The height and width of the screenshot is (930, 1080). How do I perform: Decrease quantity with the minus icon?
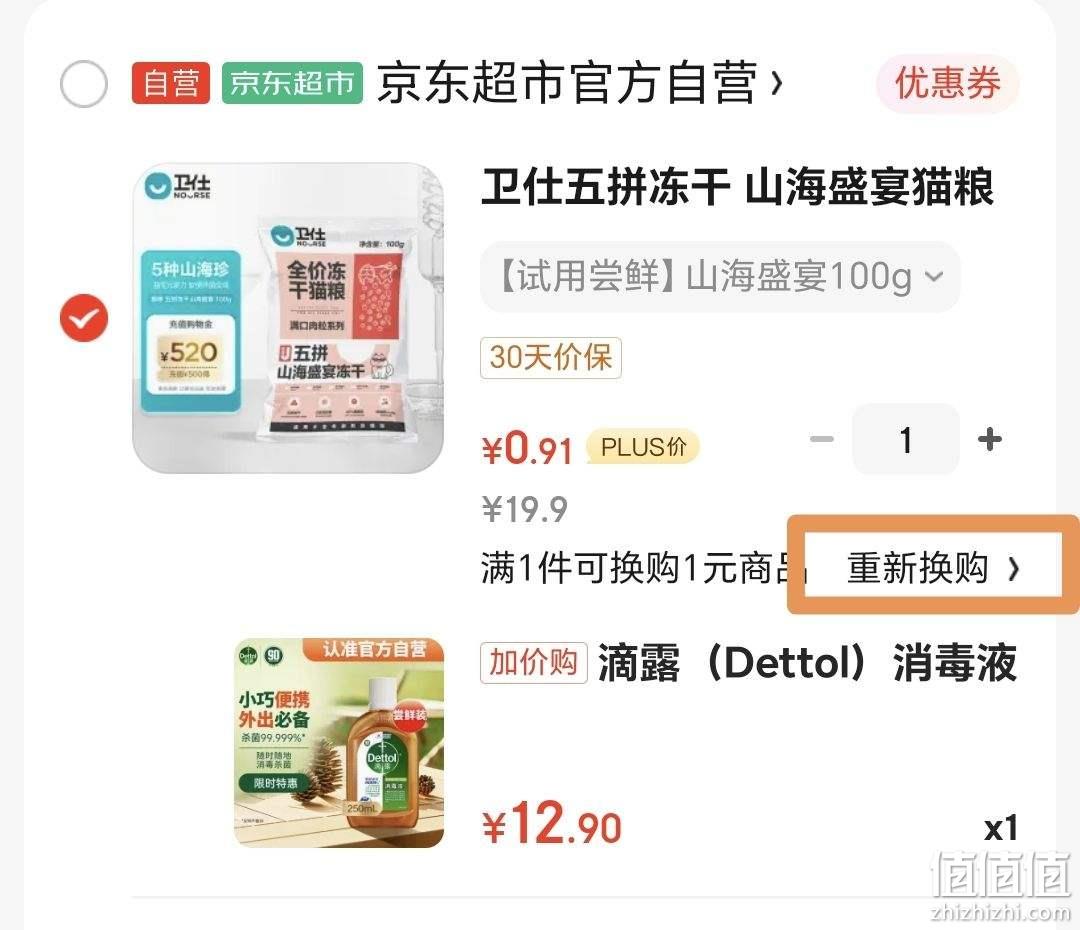822,439
